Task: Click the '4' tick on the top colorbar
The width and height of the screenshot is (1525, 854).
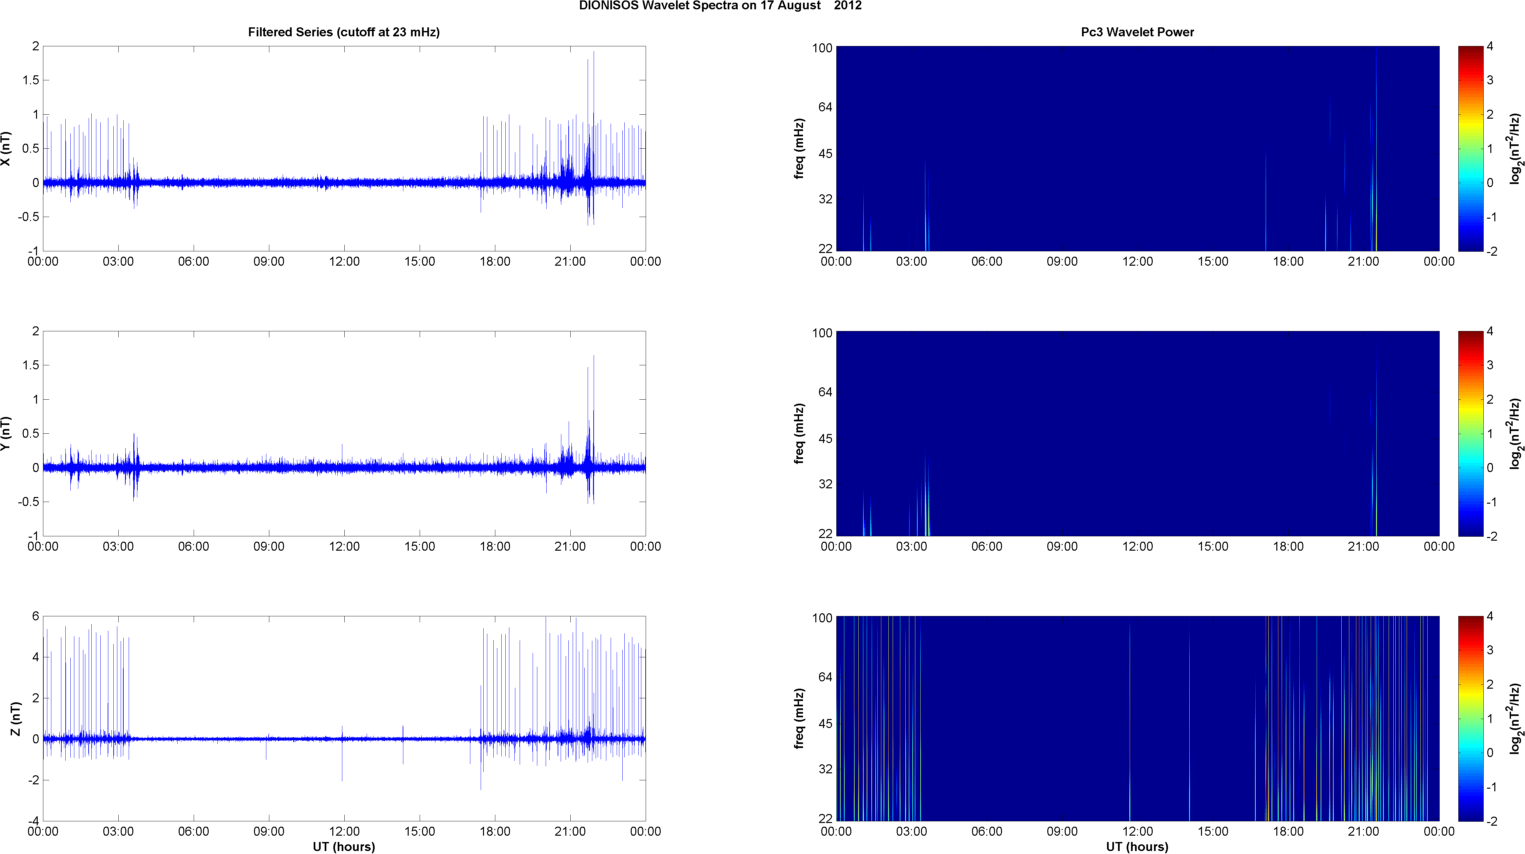Action: (1490, 47)
